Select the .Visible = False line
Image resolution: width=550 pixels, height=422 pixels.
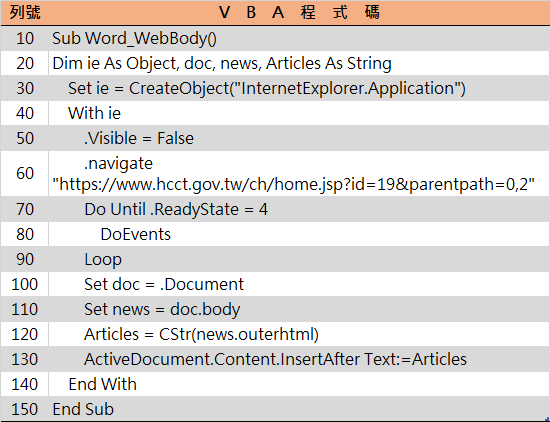click(x=139, y=138)
